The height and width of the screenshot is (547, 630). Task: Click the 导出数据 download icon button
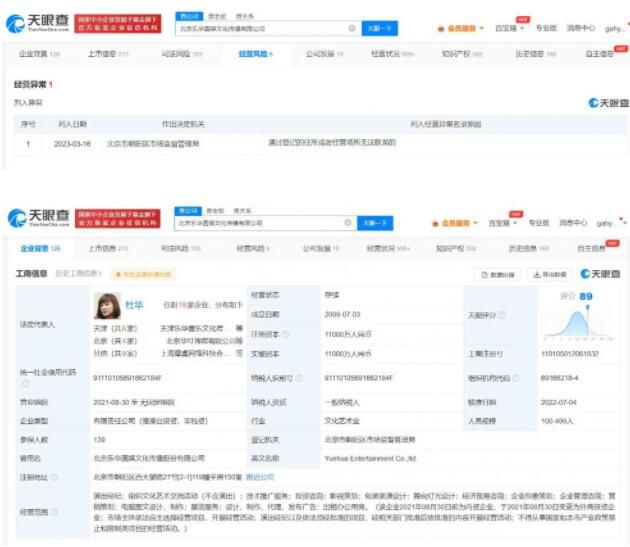(x=549, y=275)
